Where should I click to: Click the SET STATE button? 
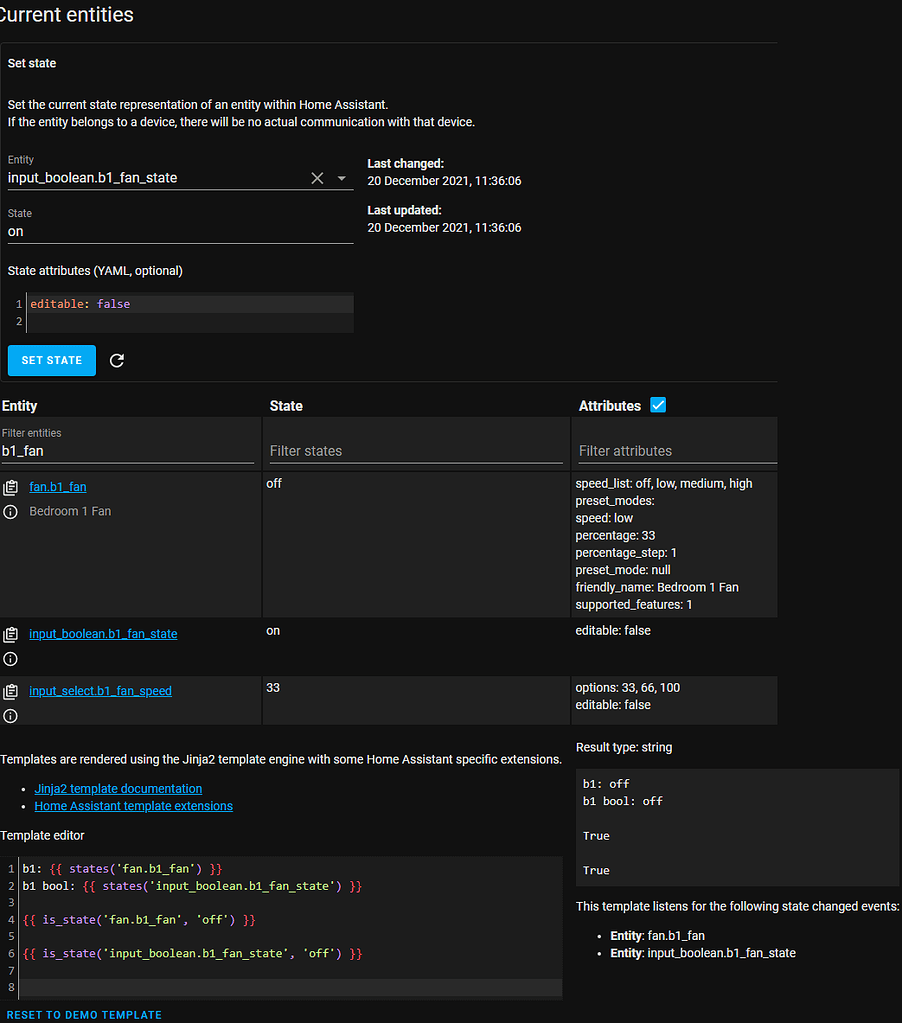coord(51,360)
